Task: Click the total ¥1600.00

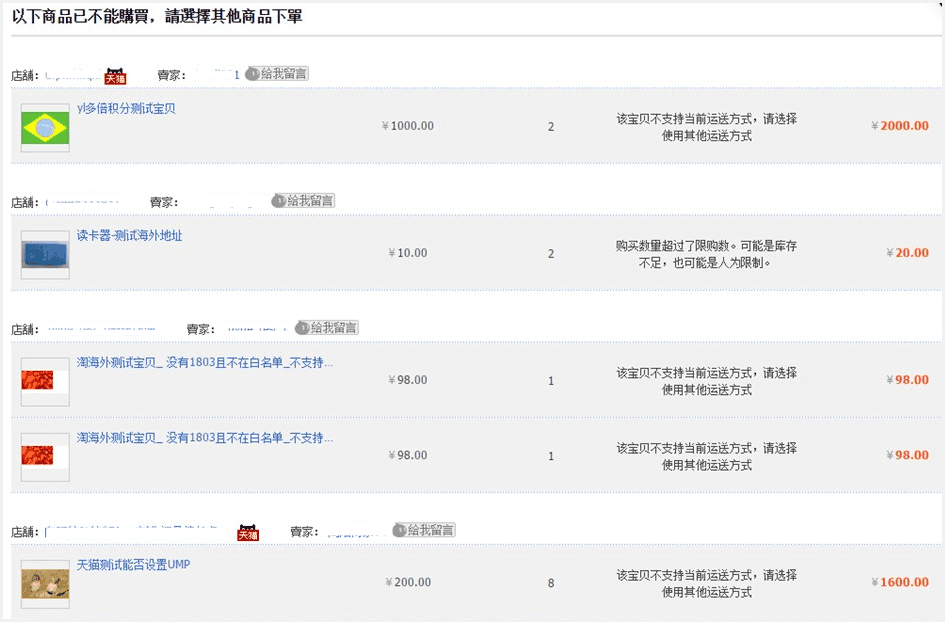Action: pyautogui.click(x=900, y=582)
